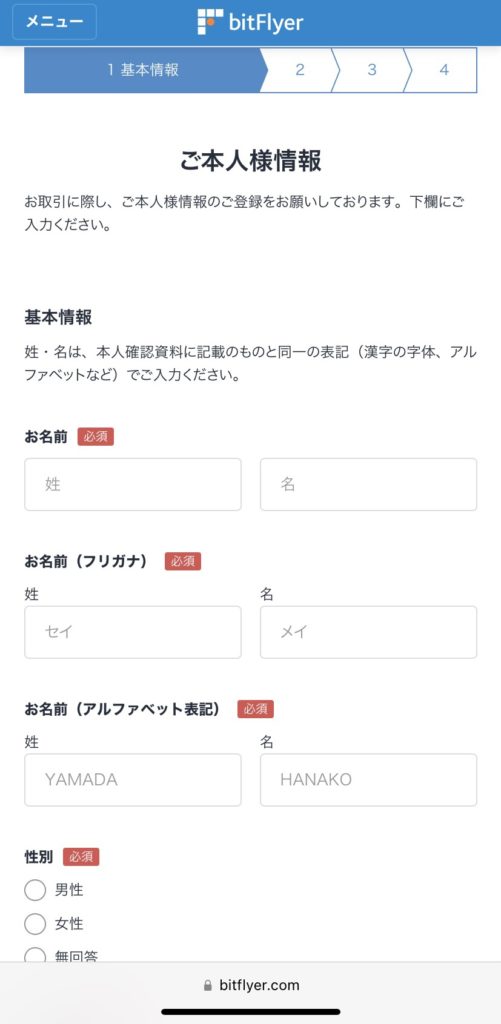Click the HANAKO alphabet given name field
The image size is (501, 1024).
click(x=368, y=780)
